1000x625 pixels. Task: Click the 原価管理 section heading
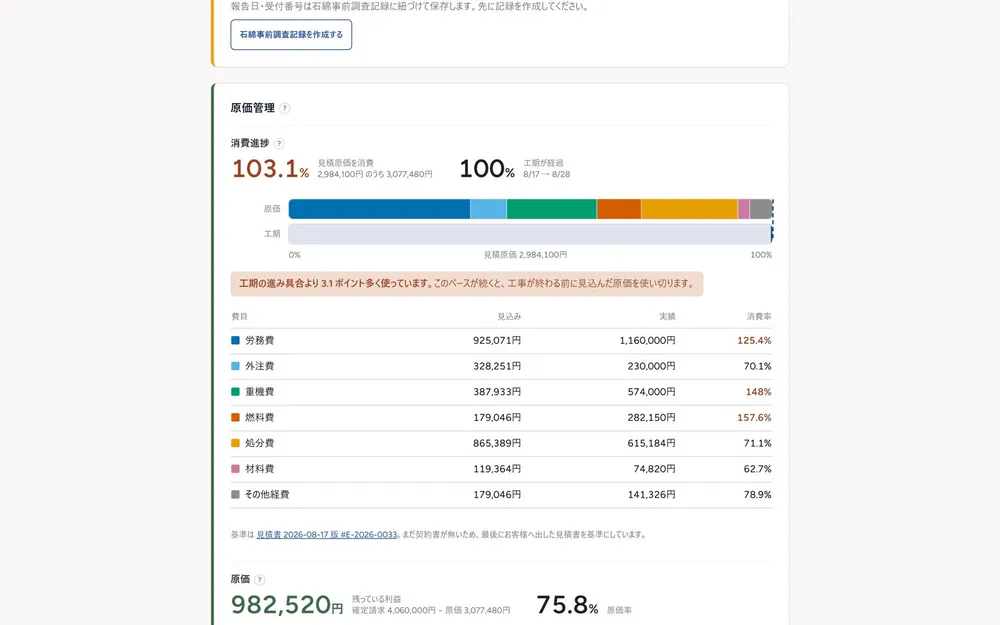point(253,108)
